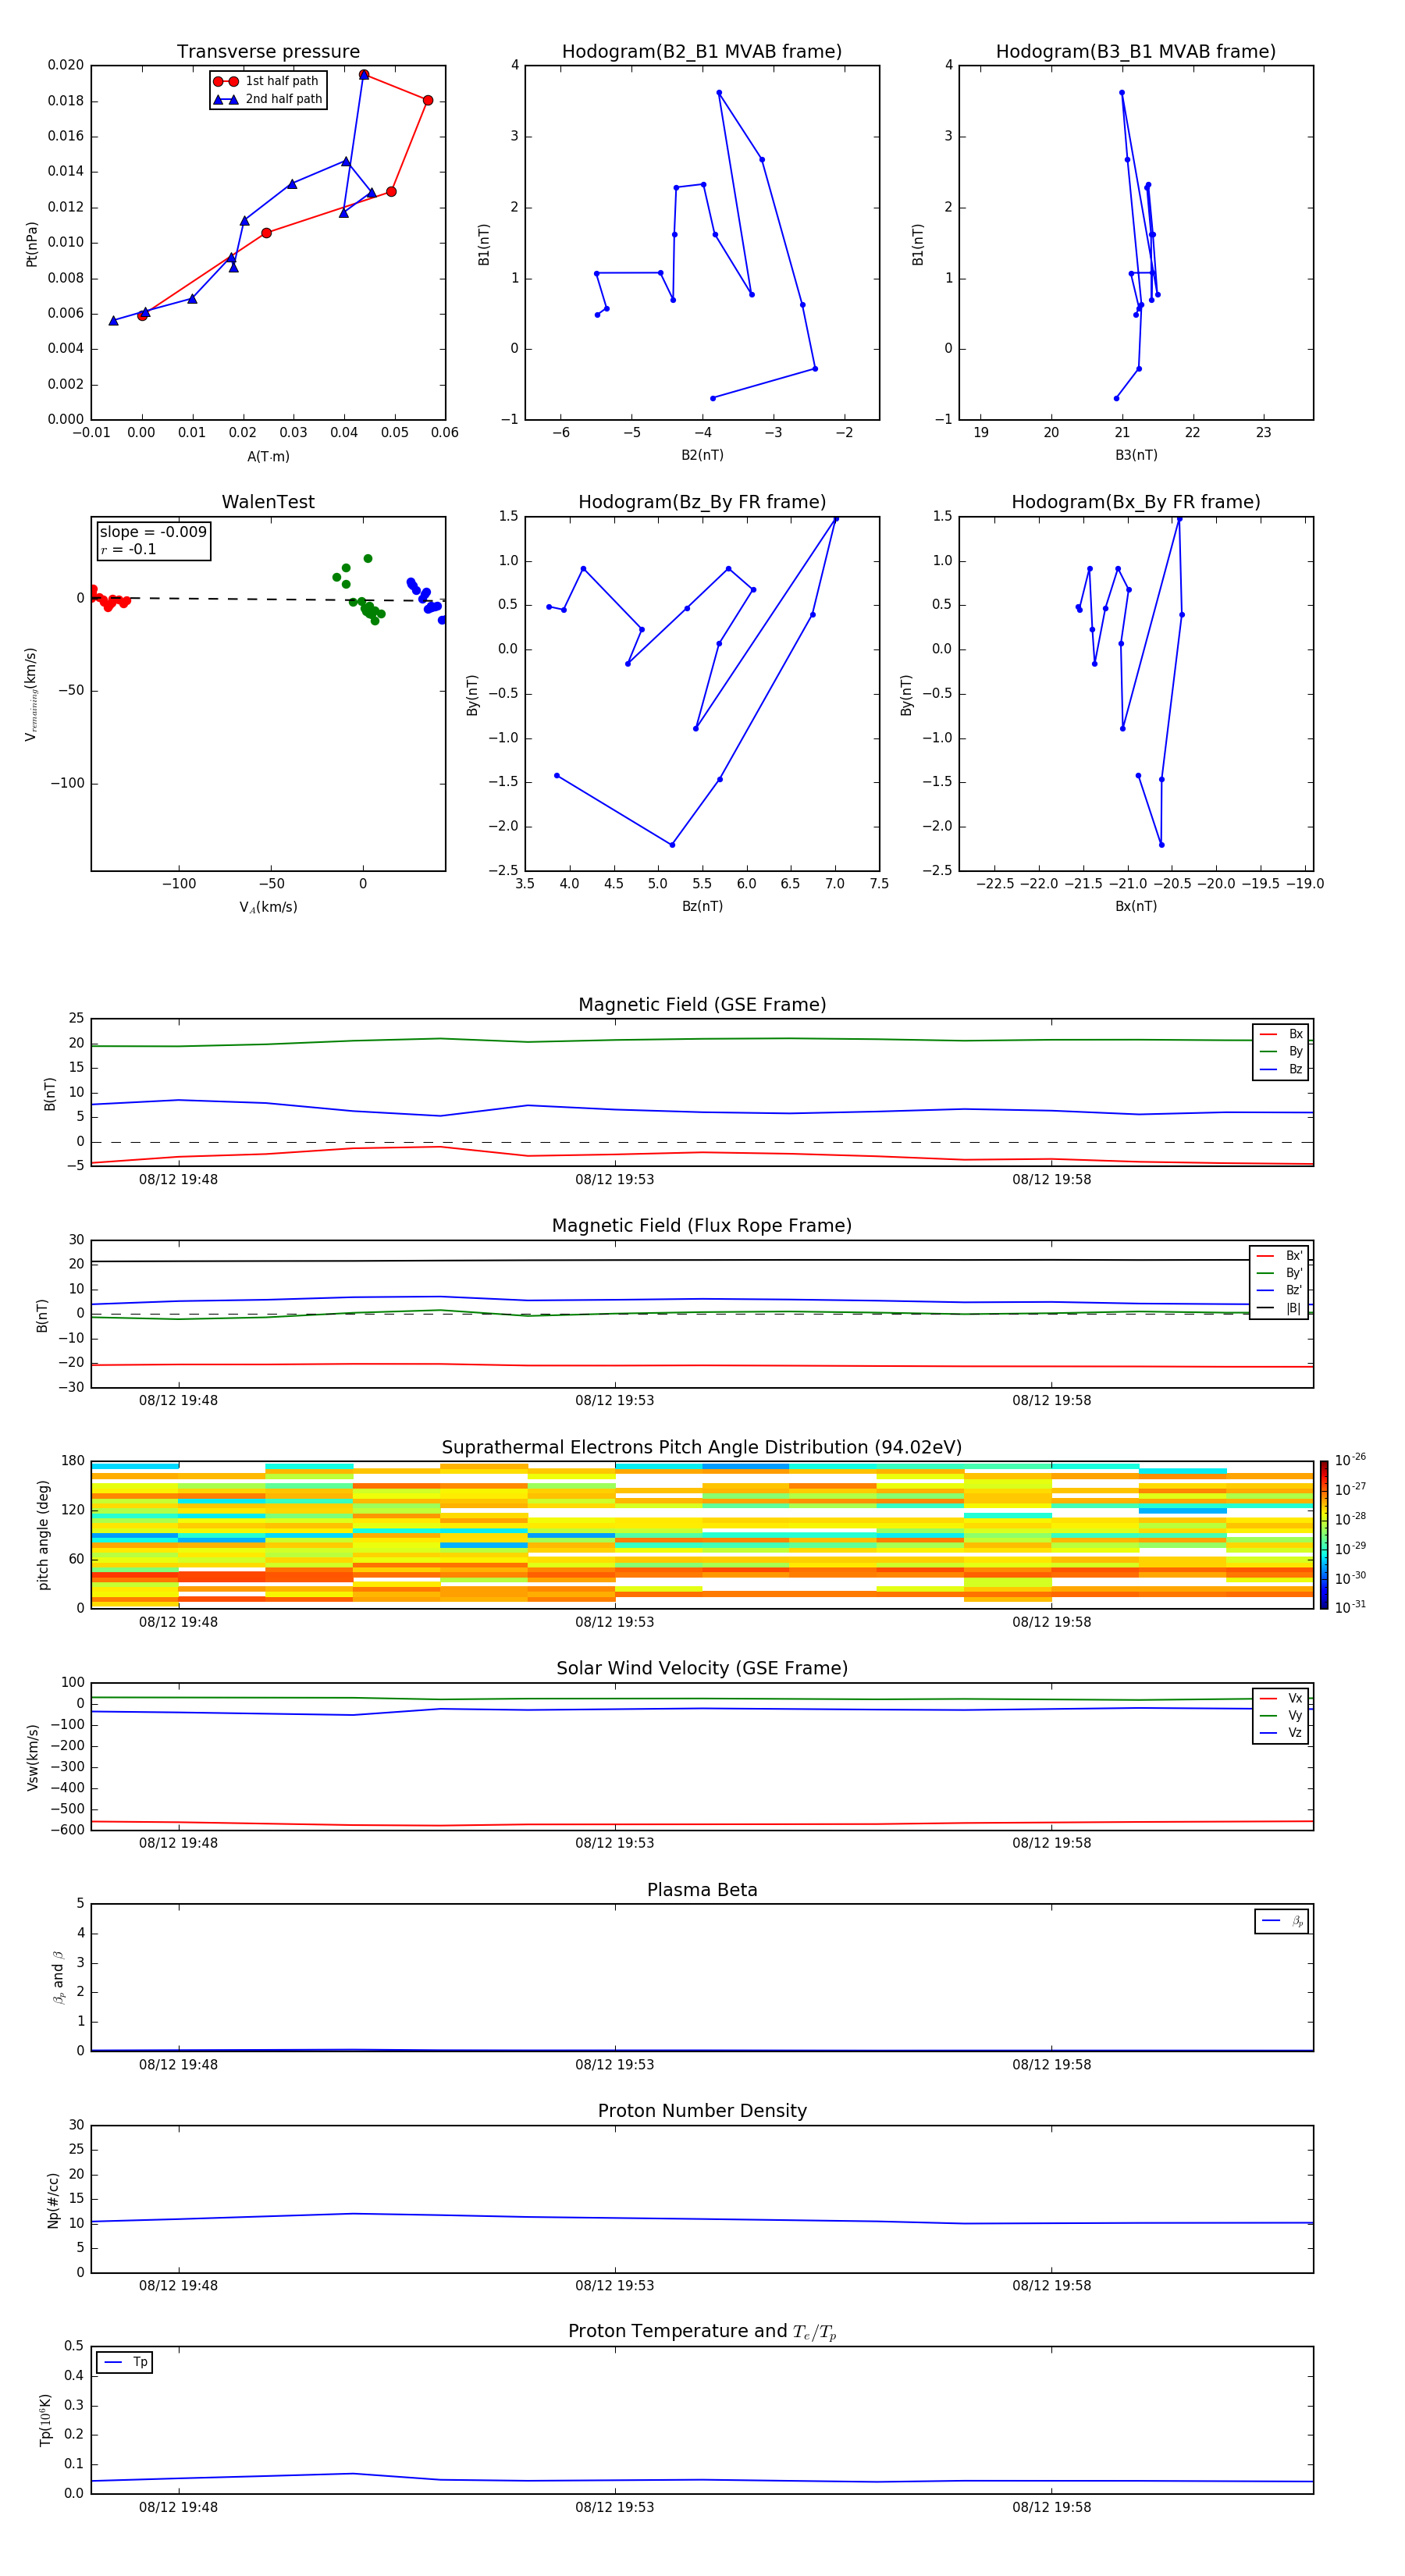Click the 'Hodogram(Bz_By FR frame)' title

(x=702, y=502)
